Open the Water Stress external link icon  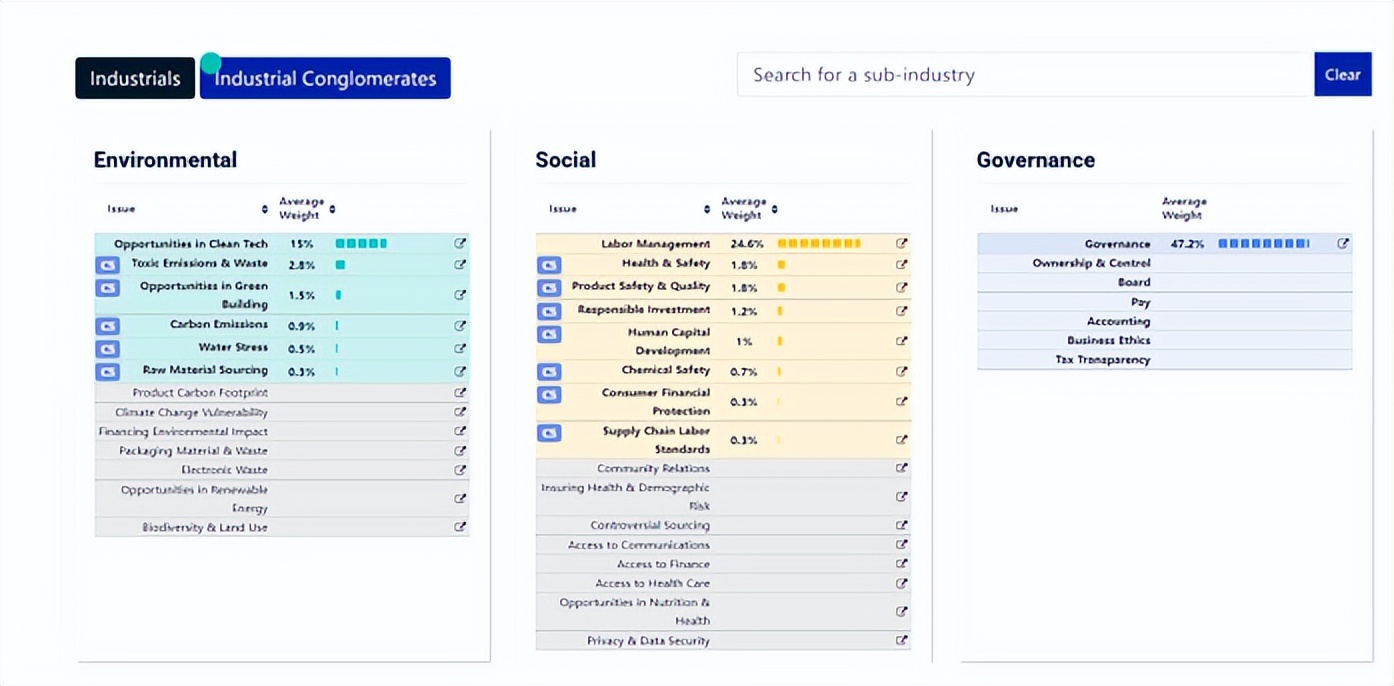click(x=460, y=349)
